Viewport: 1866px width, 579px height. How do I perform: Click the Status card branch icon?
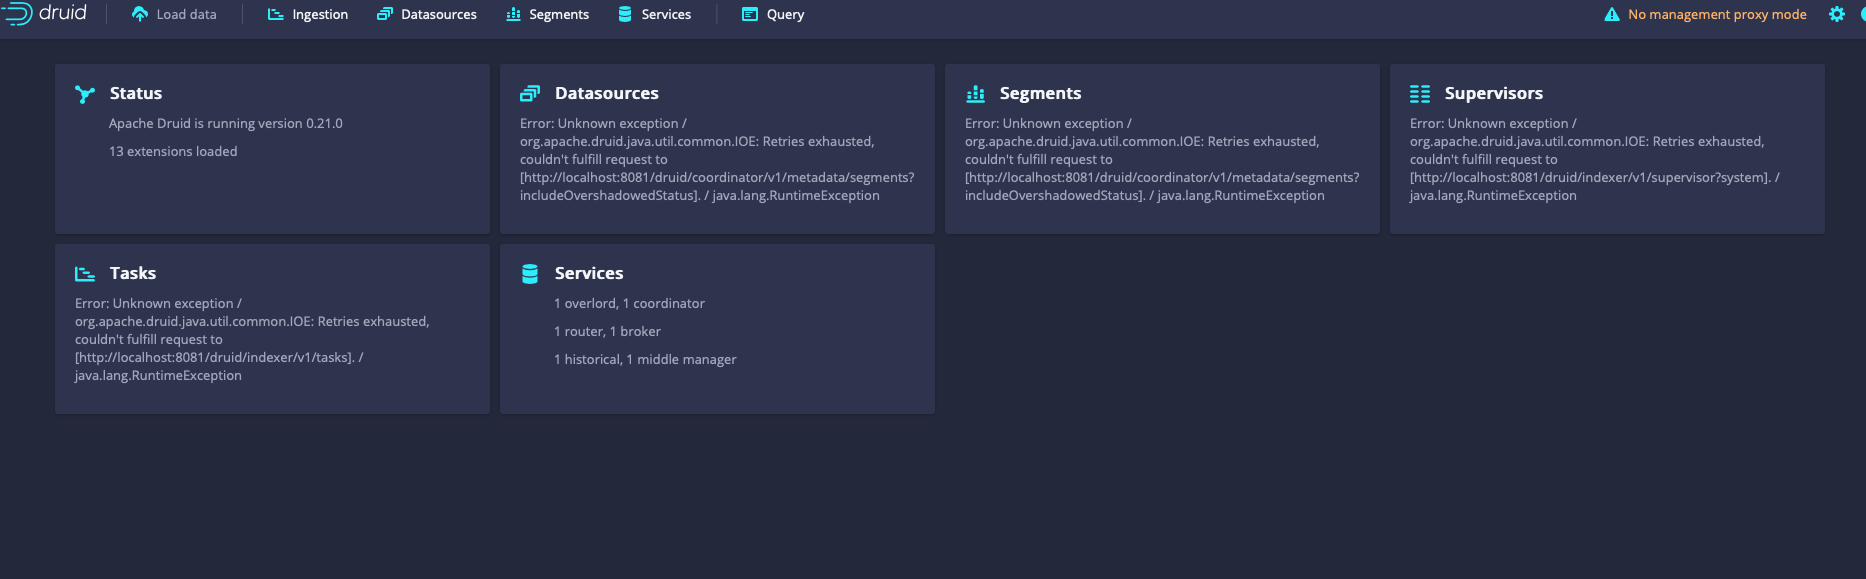click(x=85, y=94)
